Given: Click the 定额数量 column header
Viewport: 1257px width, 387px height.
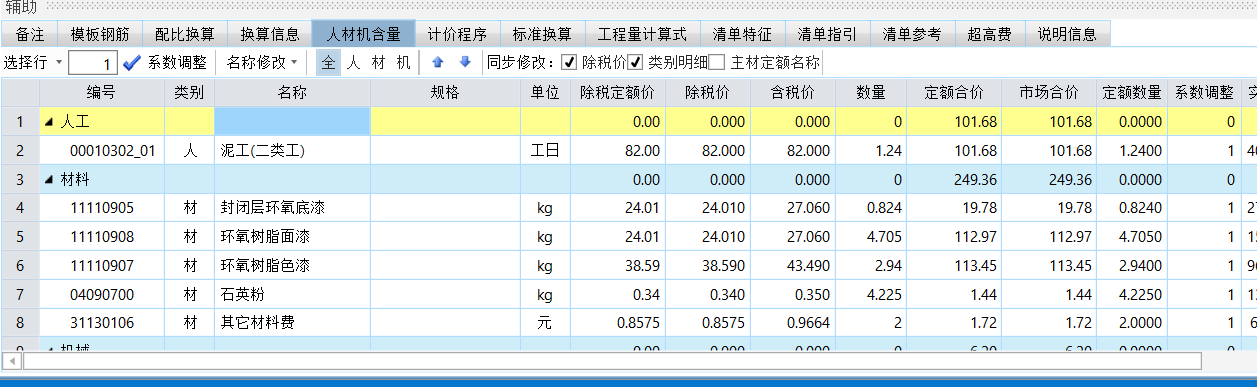Looking at the screenshot, I should coord(1132,93).
